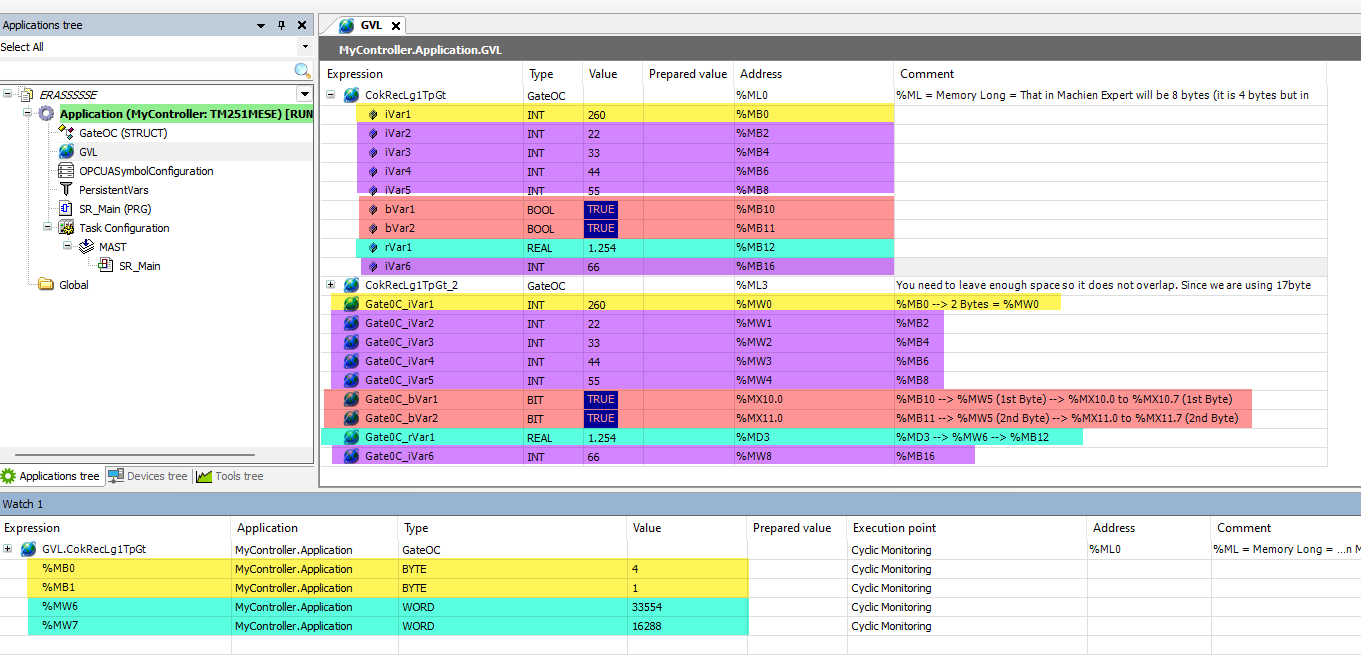Switch to the Applications tree tab
1361x664 pixels.
(x=51, y=476)
